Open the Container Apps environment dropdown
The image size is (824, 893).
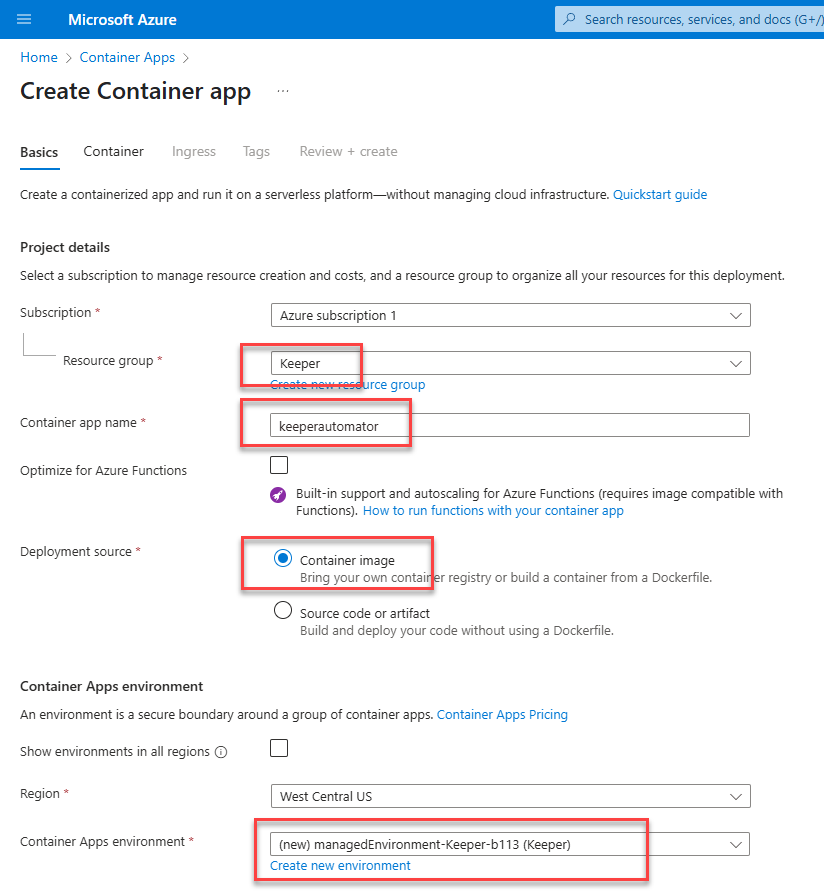(510, 845)
